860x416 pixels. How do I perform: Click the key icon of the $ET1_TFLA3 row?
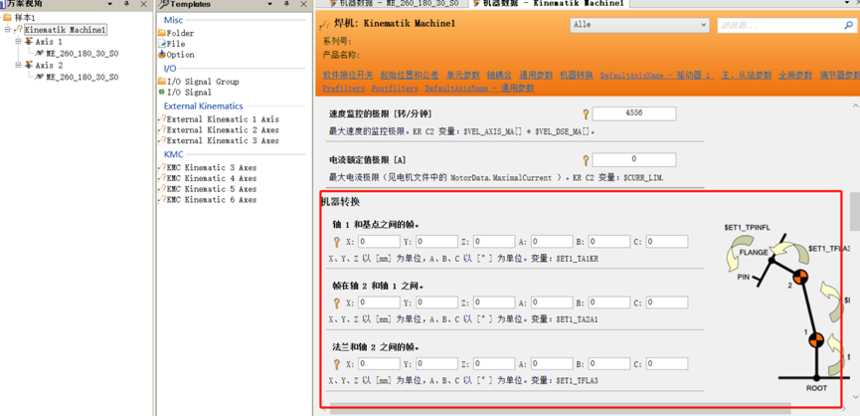(337, 363)
